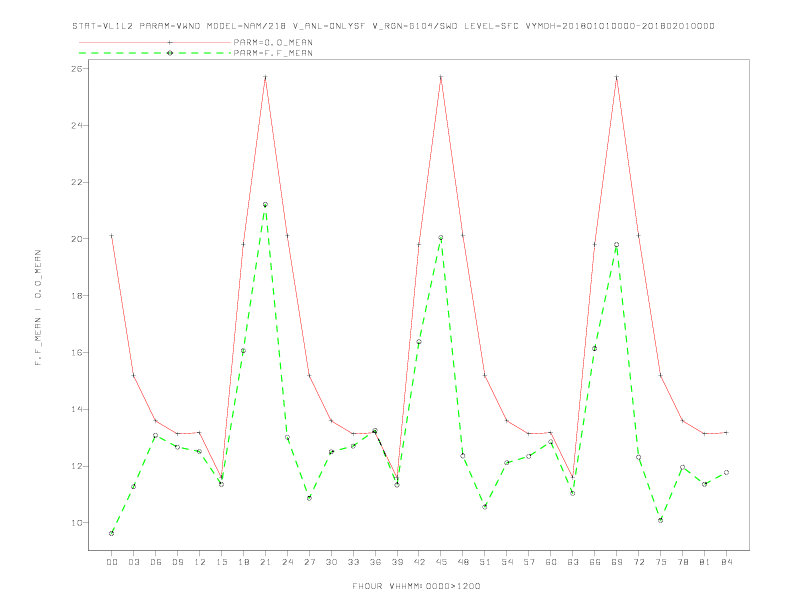
Task: Click x-axis tick label 78
Action: pos(682,562)
